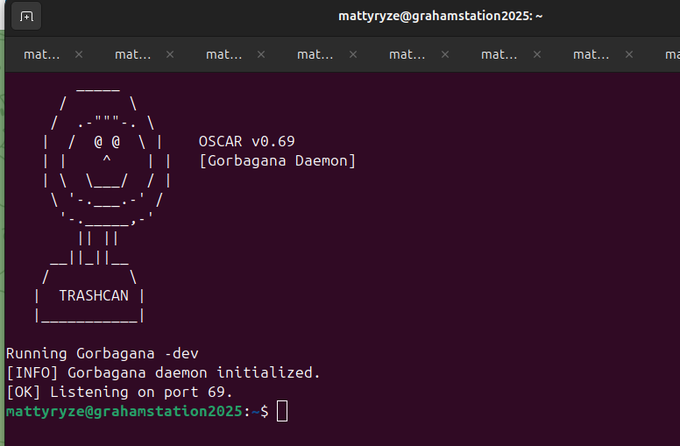Switch to the fifth 'mat...' terminal tab
The width and height of the screenshot is (680, 446).
(407, 55)
